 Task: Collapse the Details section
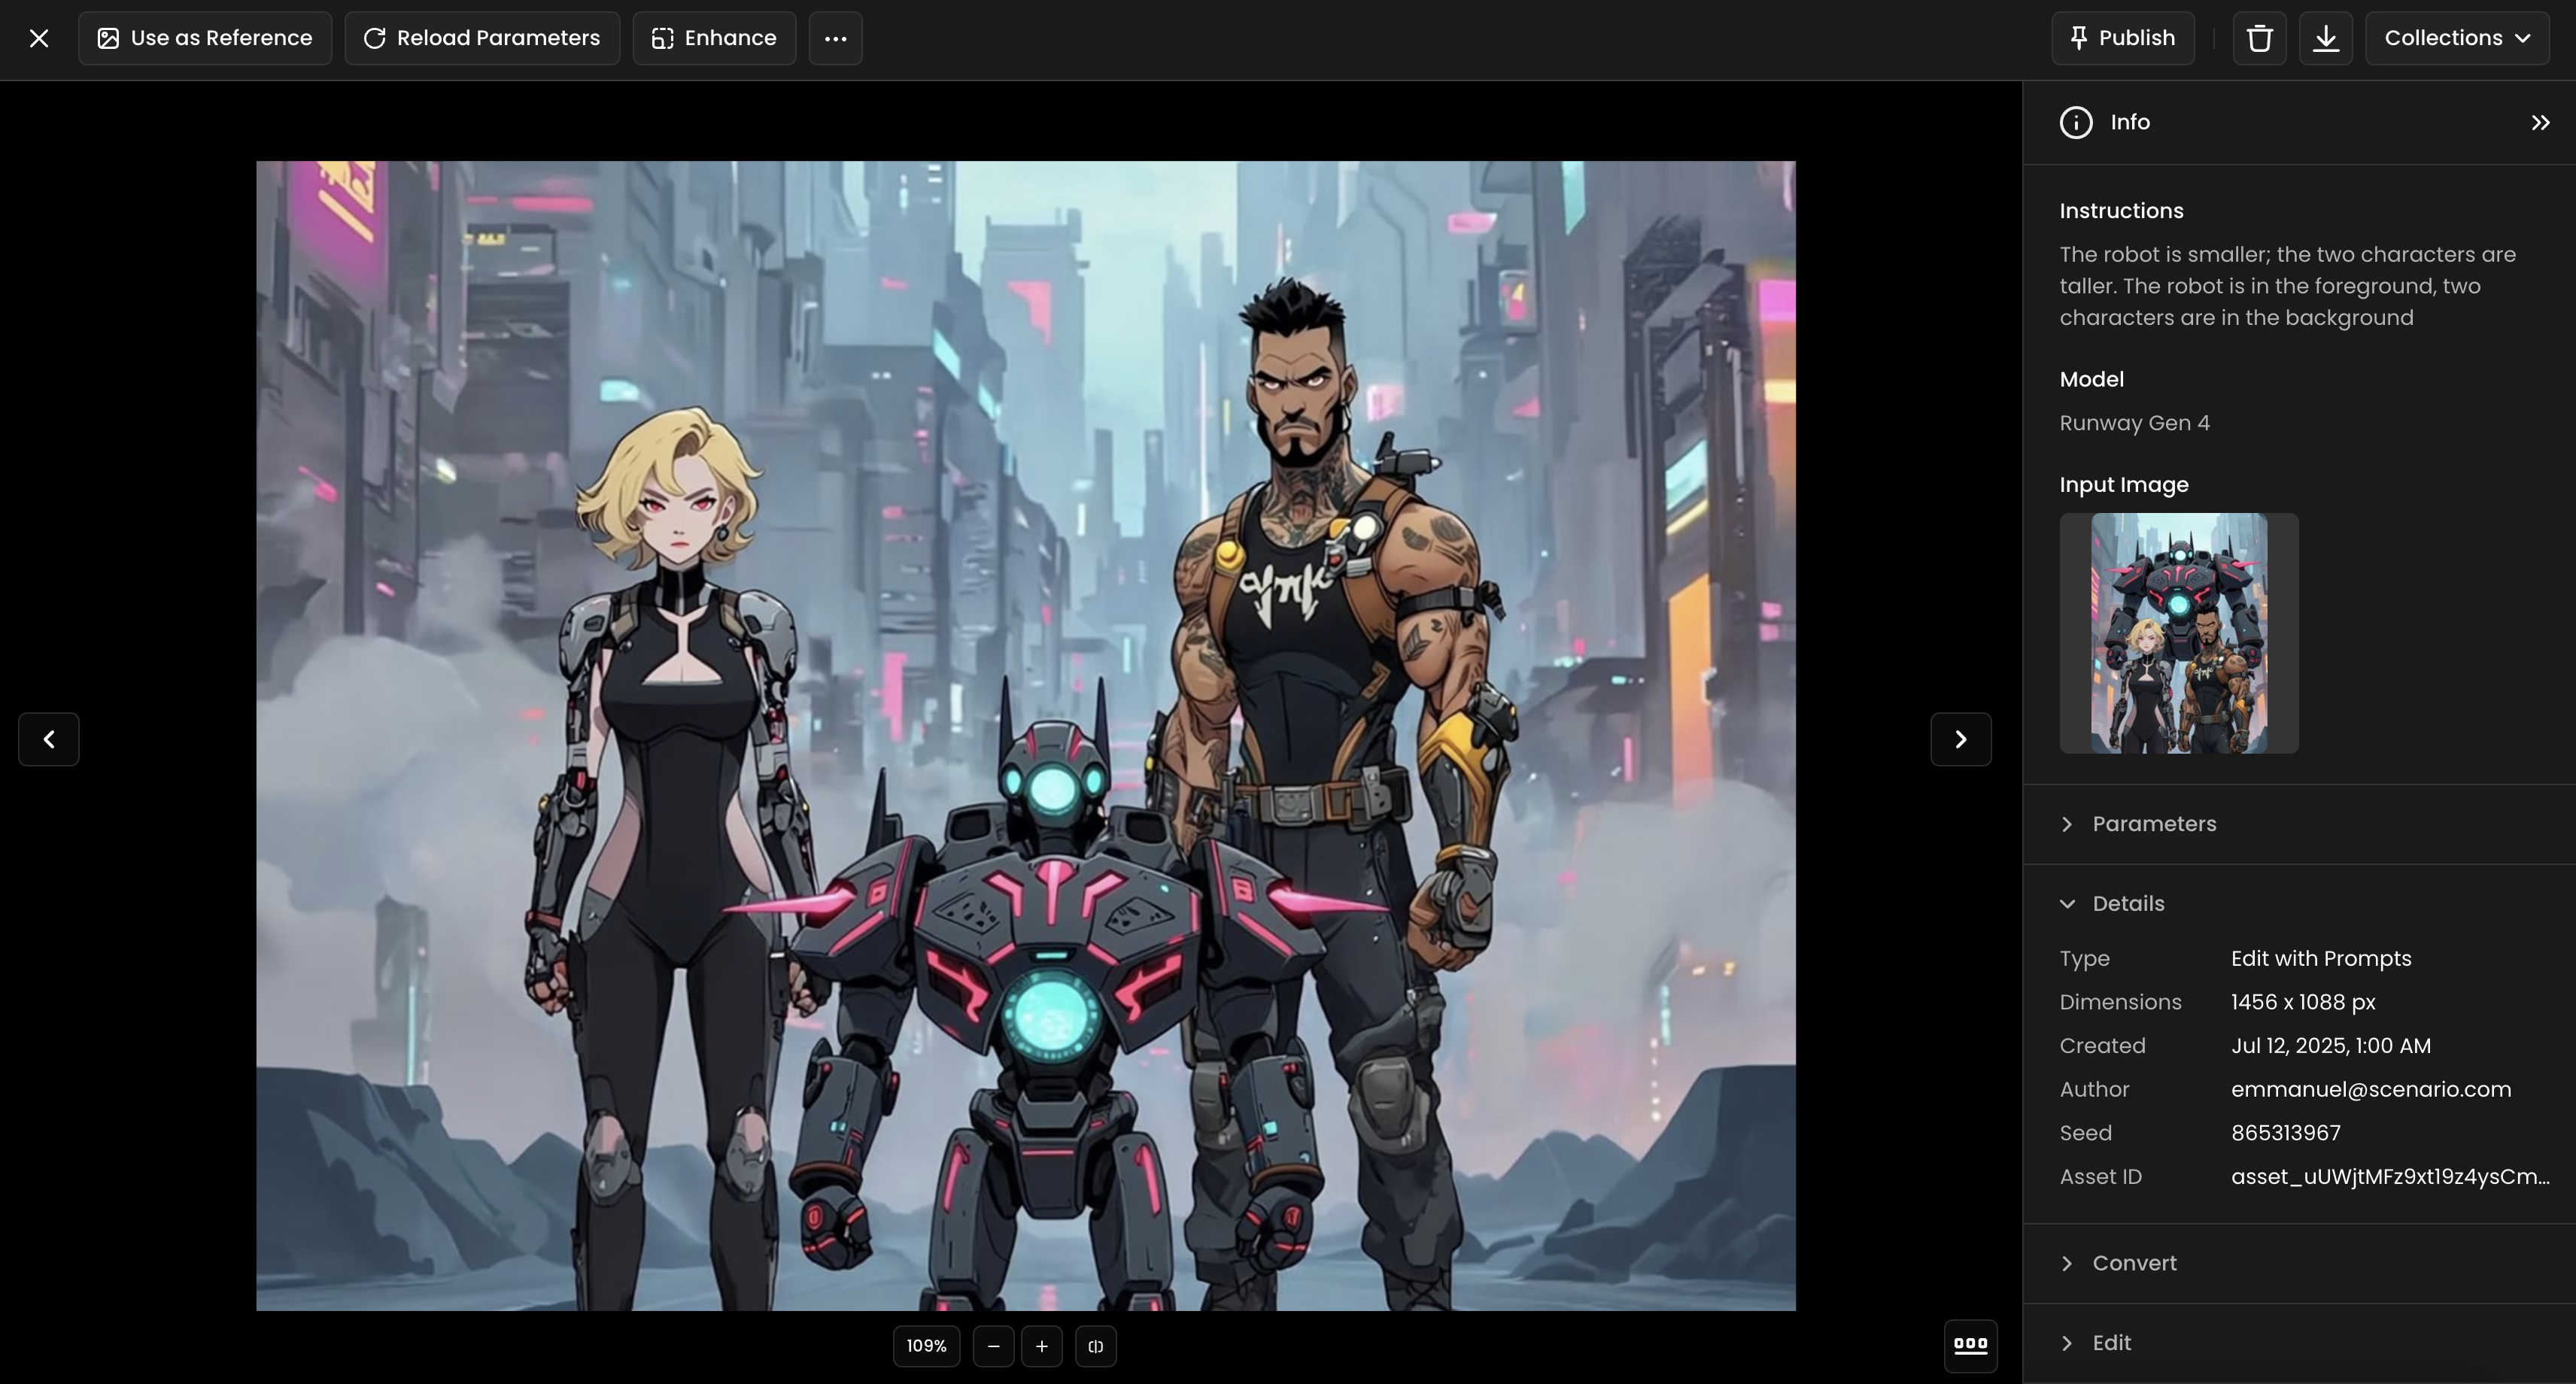click(2127, 903)
